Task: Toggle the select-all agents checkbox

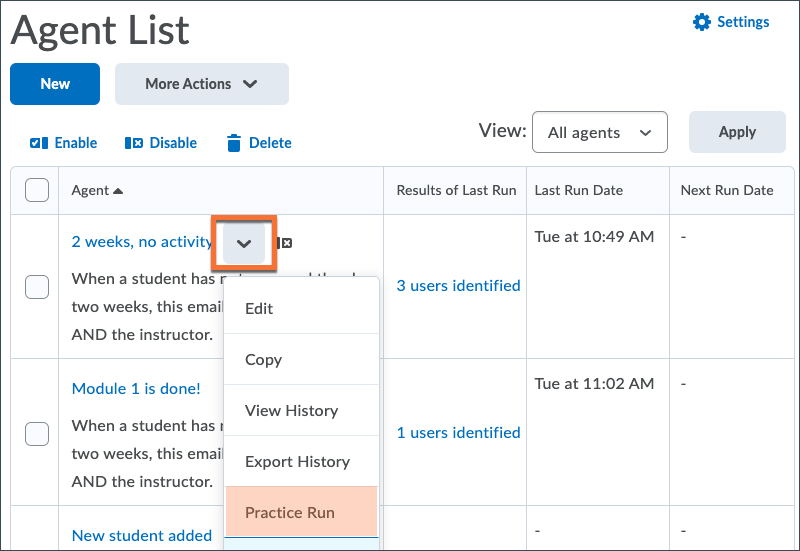Action: point(36,190)
